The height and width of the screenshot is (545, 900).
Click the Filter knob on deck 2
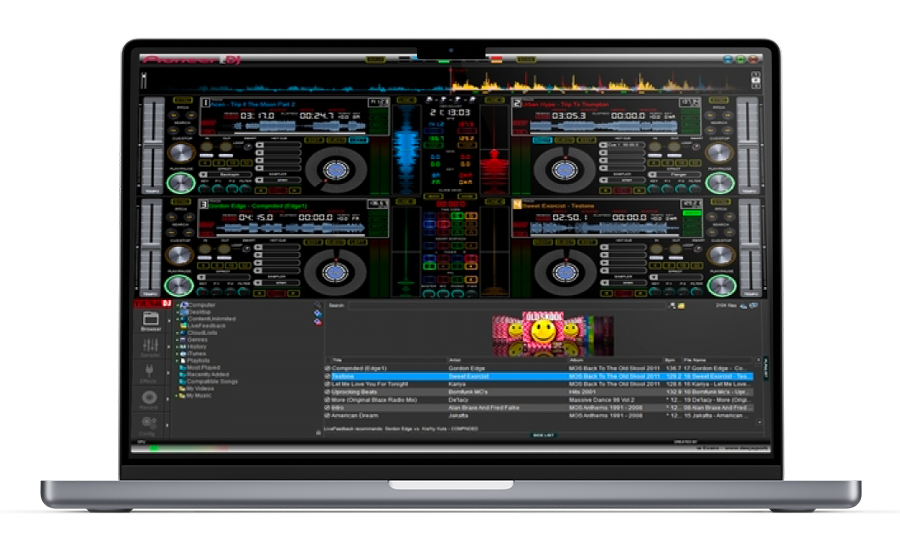coord(695,188)
